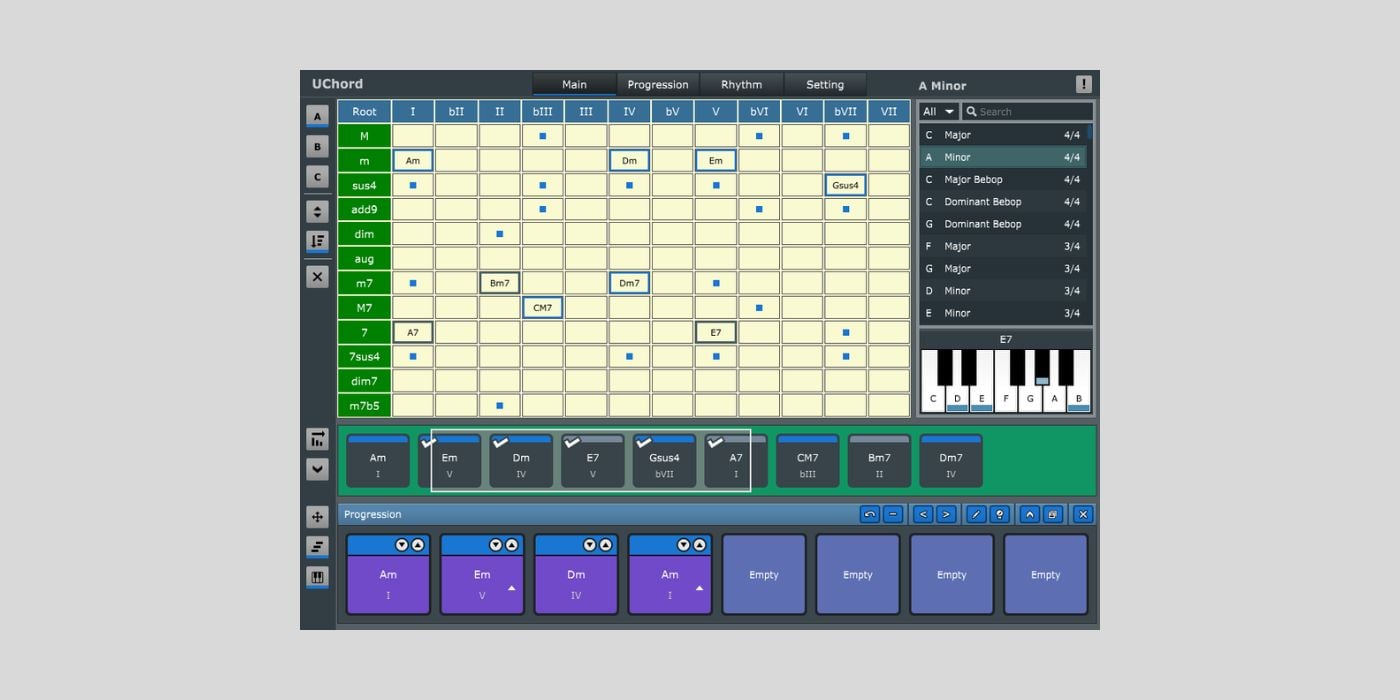Image resolution: width=1400 pixels, height=700 pixels.
Task: Click the CM7 cell in chord grid
Action: point(542,307)
